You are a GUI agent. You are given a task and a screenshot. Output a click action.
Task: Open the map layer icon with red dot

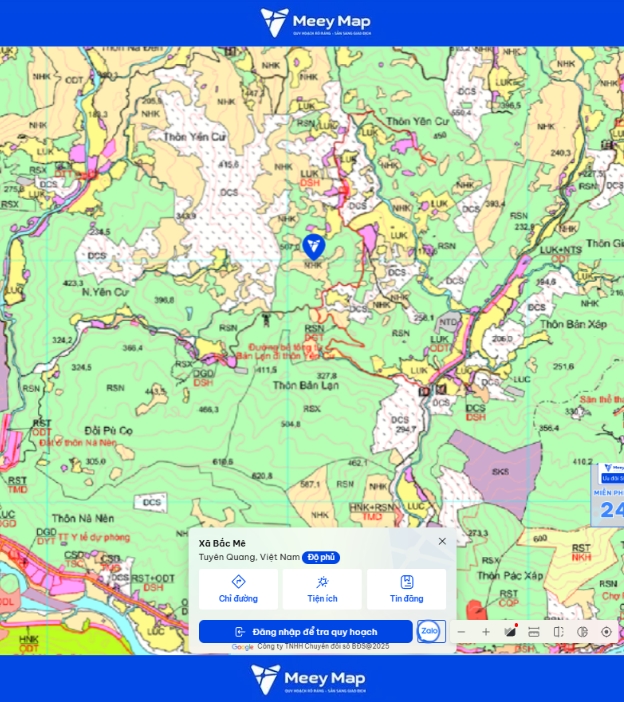[x=510, y=632]
